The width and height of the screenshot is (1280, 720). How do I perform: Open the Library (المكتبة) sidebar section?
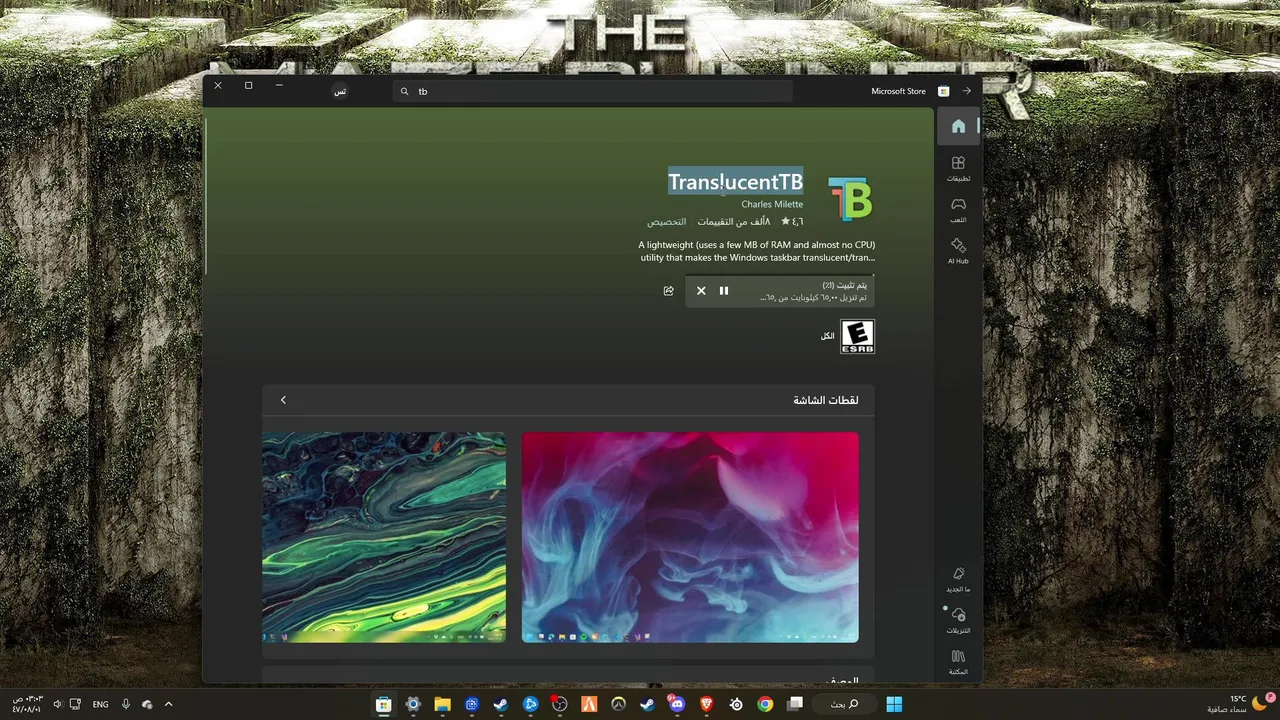pyautogui.click(x=958, y=662)
